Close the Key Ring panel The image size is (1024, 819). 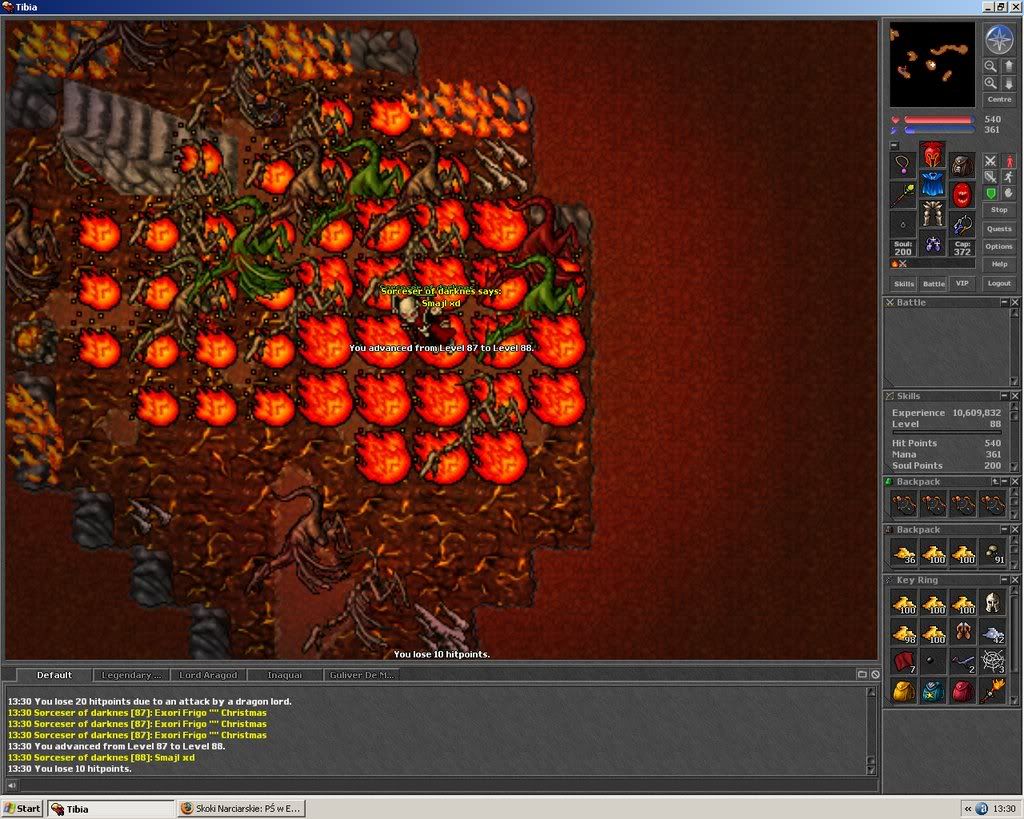tap(1015, 580)
